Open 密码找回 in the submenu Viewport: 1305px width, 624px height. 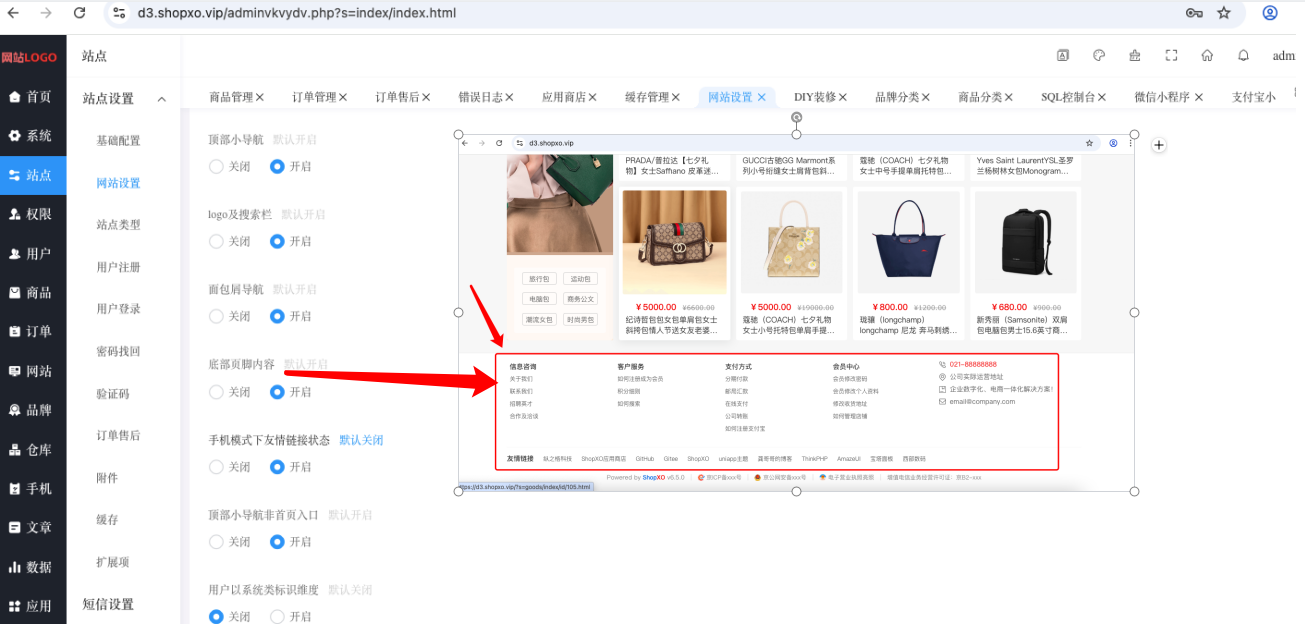click(118, 352)
